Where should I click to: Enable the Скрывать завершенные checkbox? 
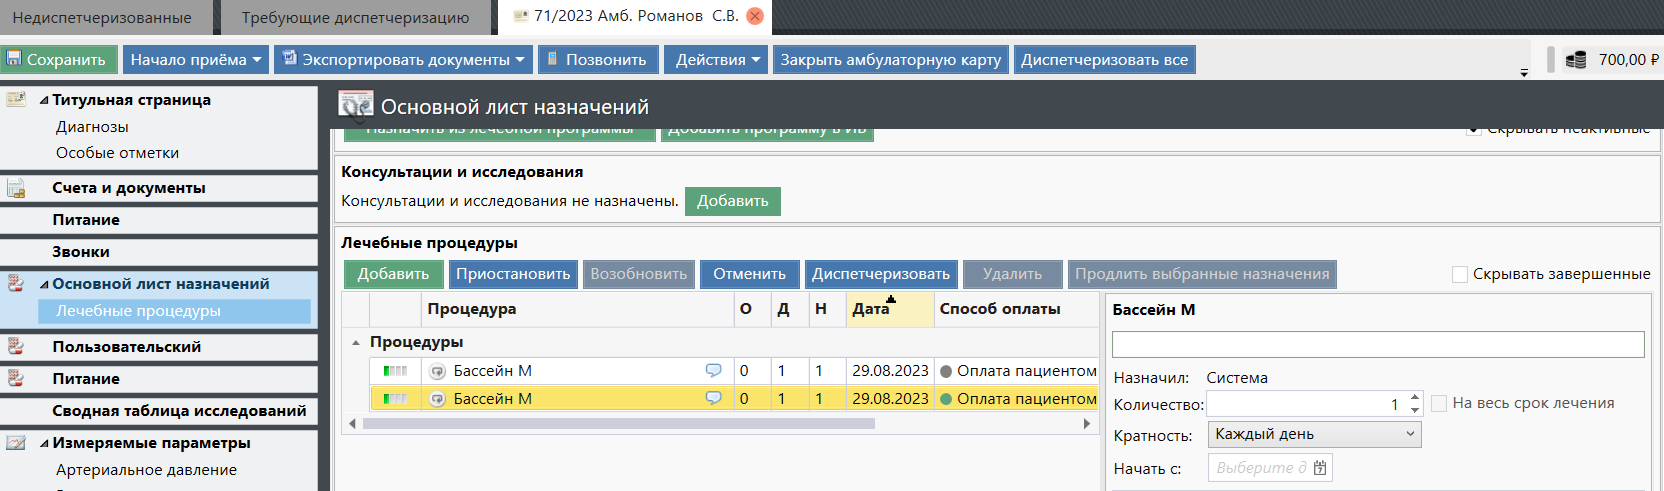pyautogui.click(x=1460, y=274)
